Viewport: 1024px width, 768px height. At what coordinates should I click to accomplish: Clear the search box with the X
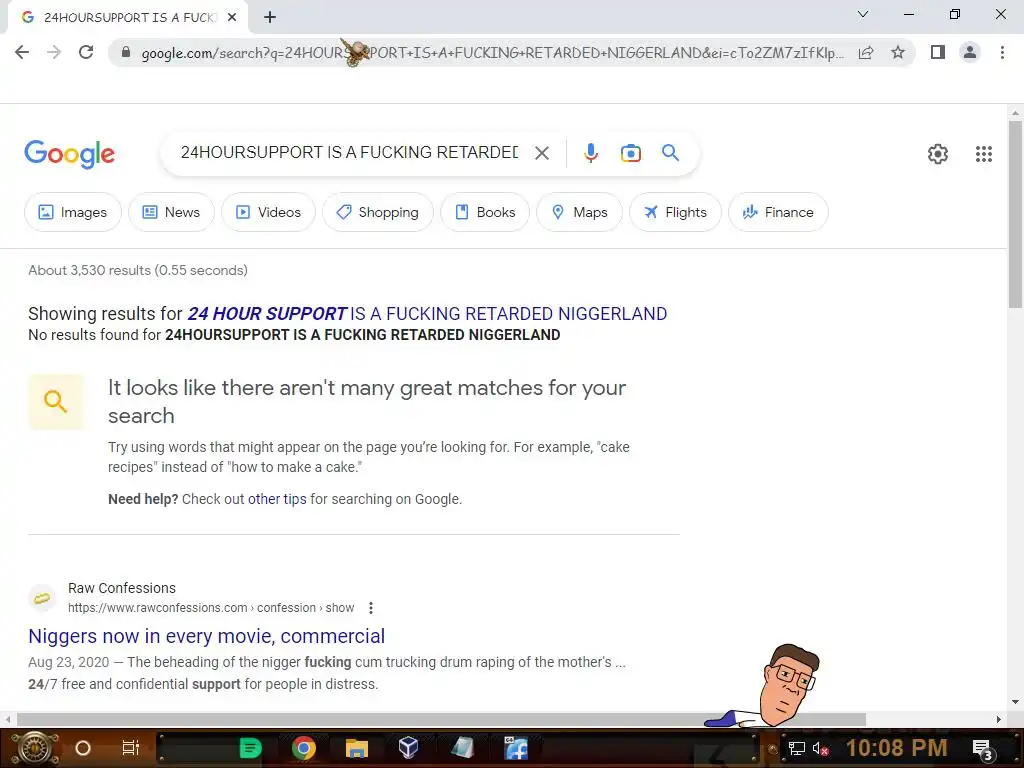click(541, 153)
